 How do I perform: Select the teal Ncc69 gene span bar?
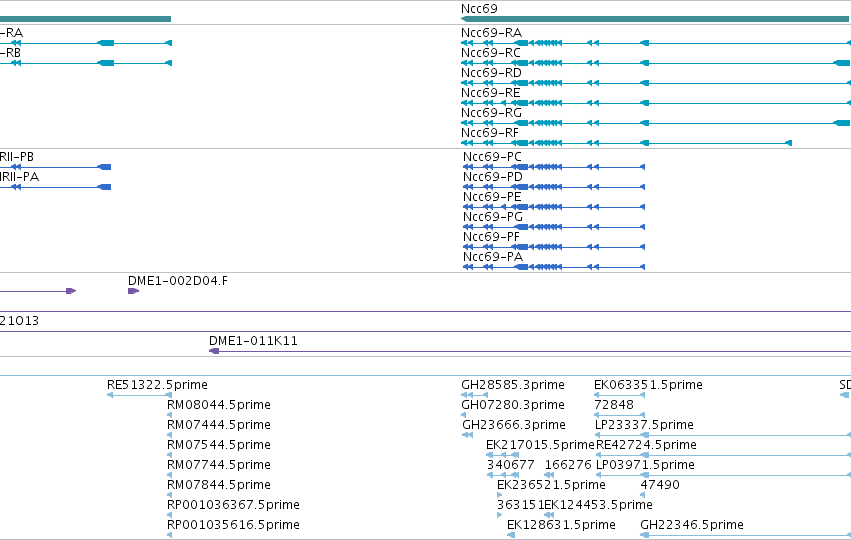pyautogui.click(x=655, y=19)
